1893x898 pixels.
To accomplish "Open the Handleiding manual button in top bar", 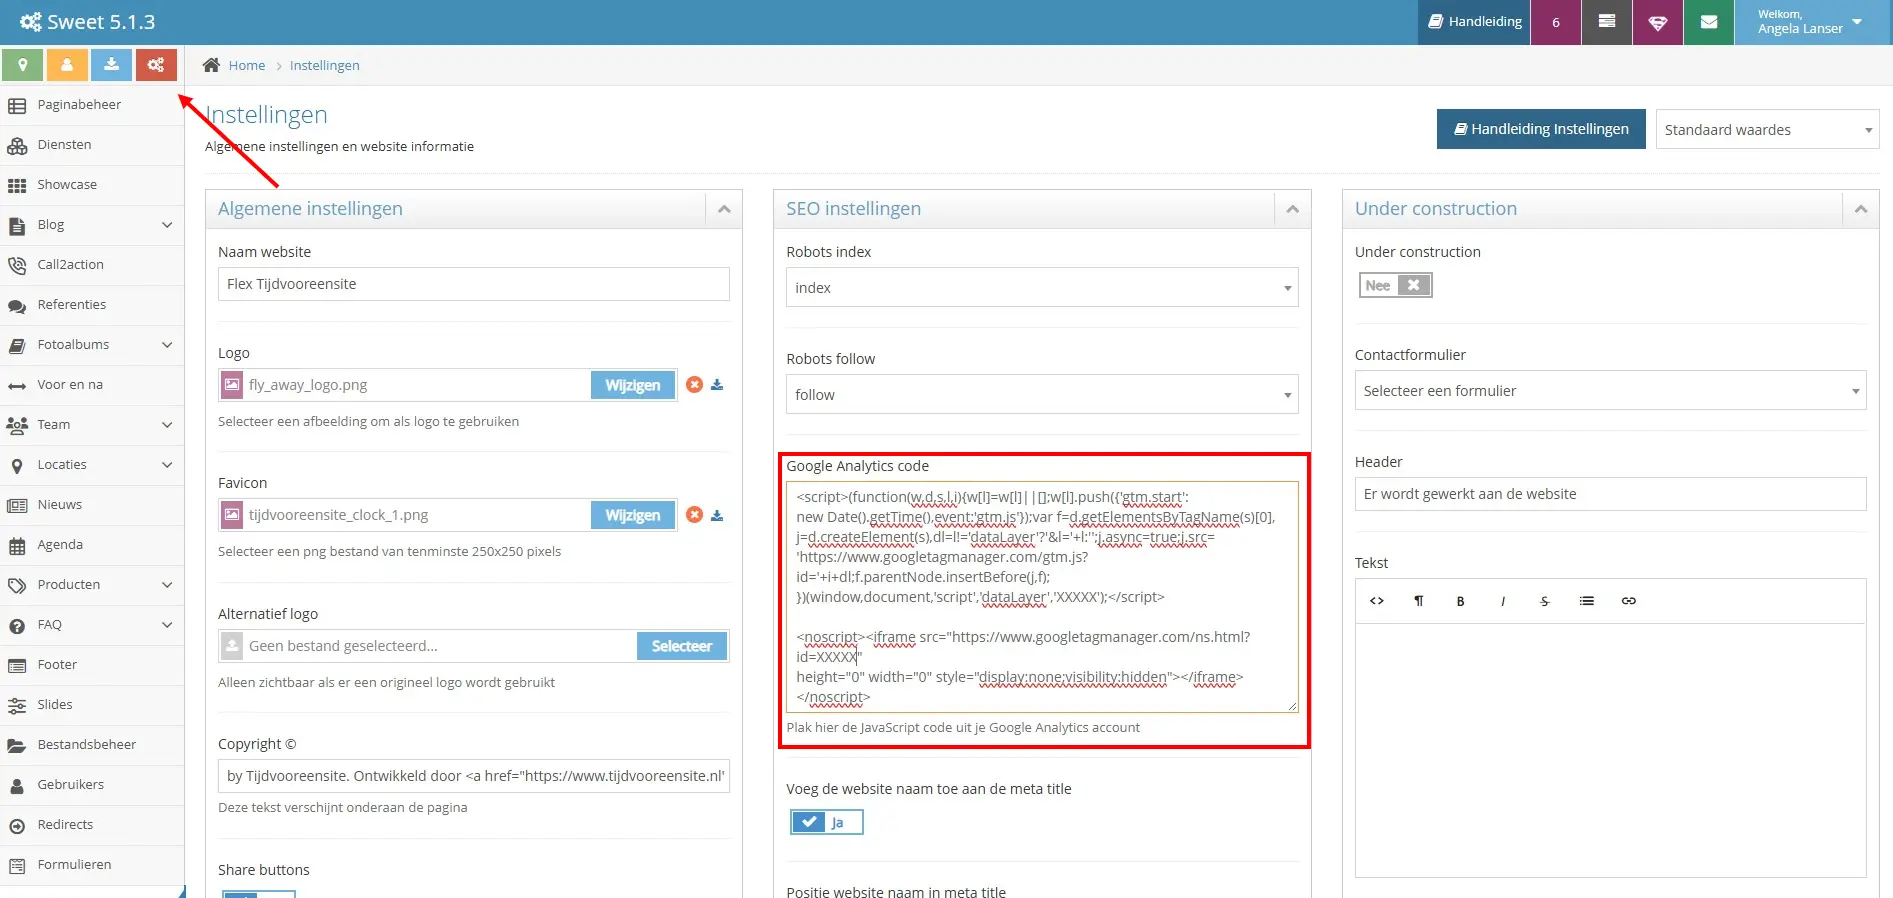I will point(1474,22).
